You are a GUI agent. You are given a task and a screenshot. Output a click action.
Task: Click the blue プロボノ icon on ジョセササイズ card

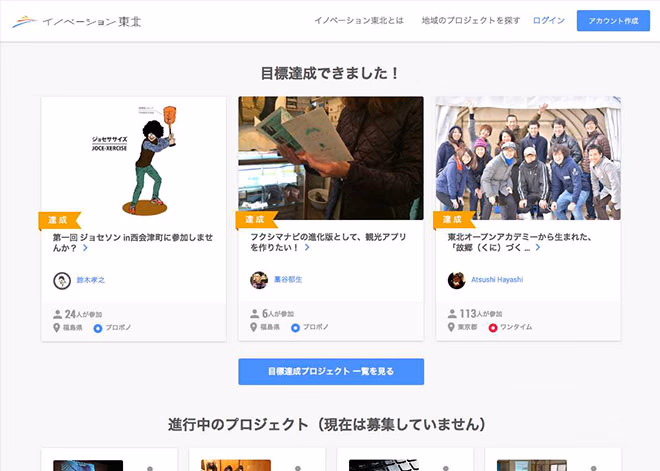tap(98, 327)
